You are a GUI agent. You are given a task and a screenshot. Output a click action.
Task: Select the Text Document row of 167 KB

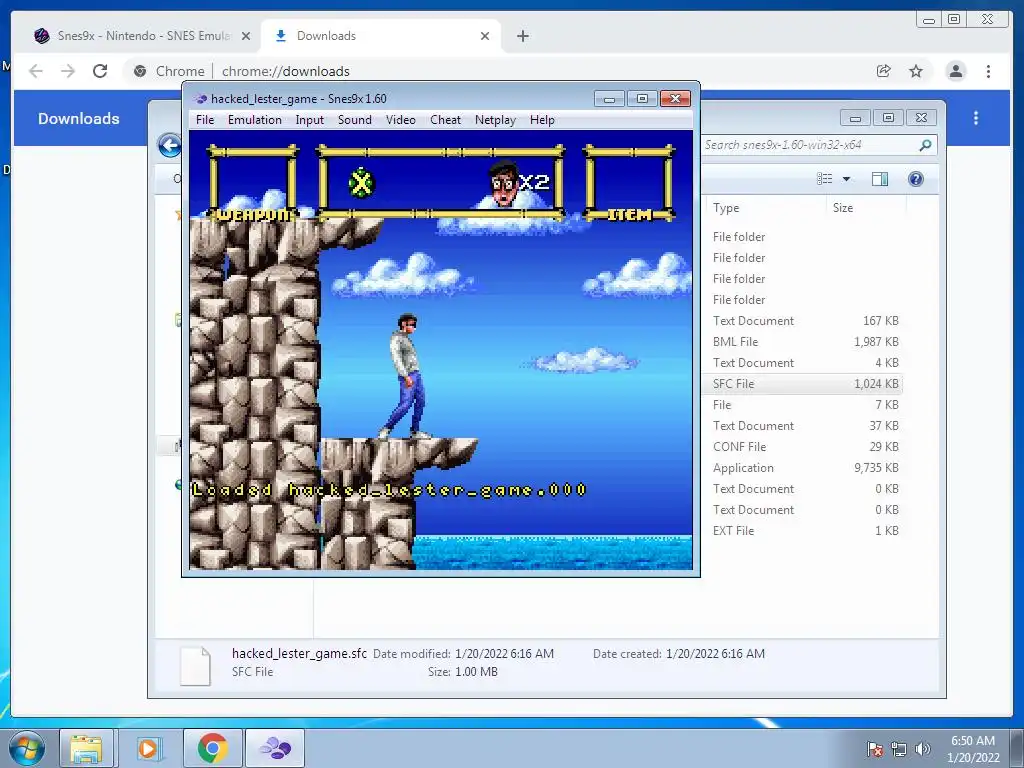coord(803,321)
